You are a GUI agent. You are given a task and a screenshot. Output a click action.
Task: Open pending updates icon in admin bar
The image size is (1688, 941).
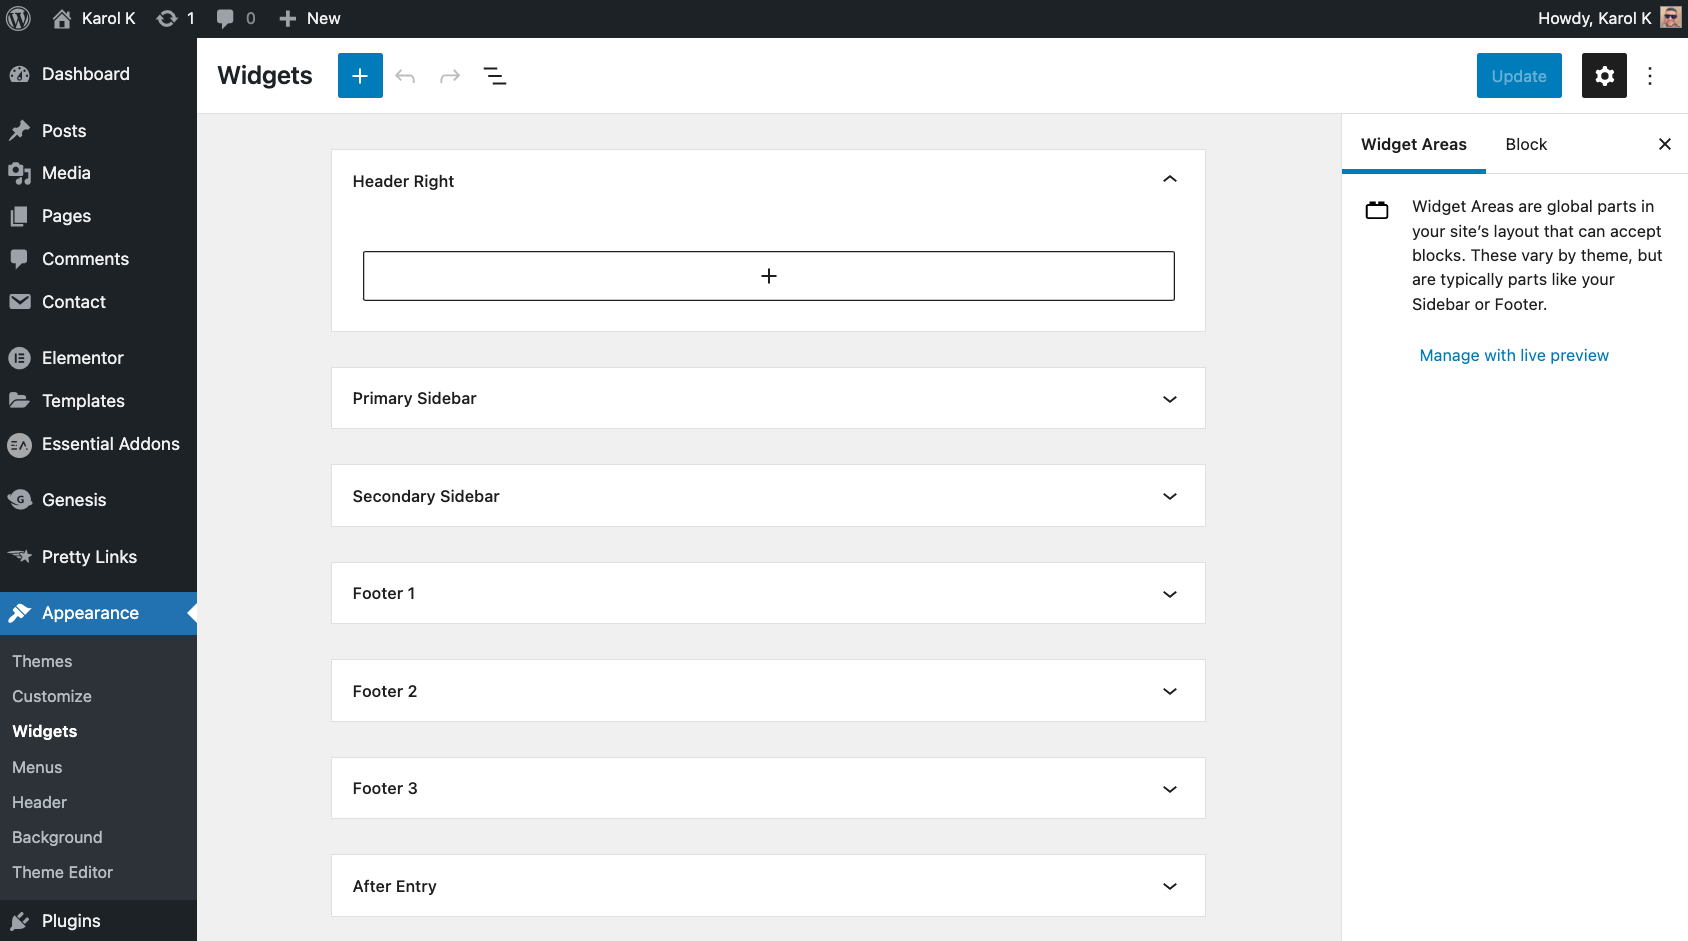click(x=167, y=18)
